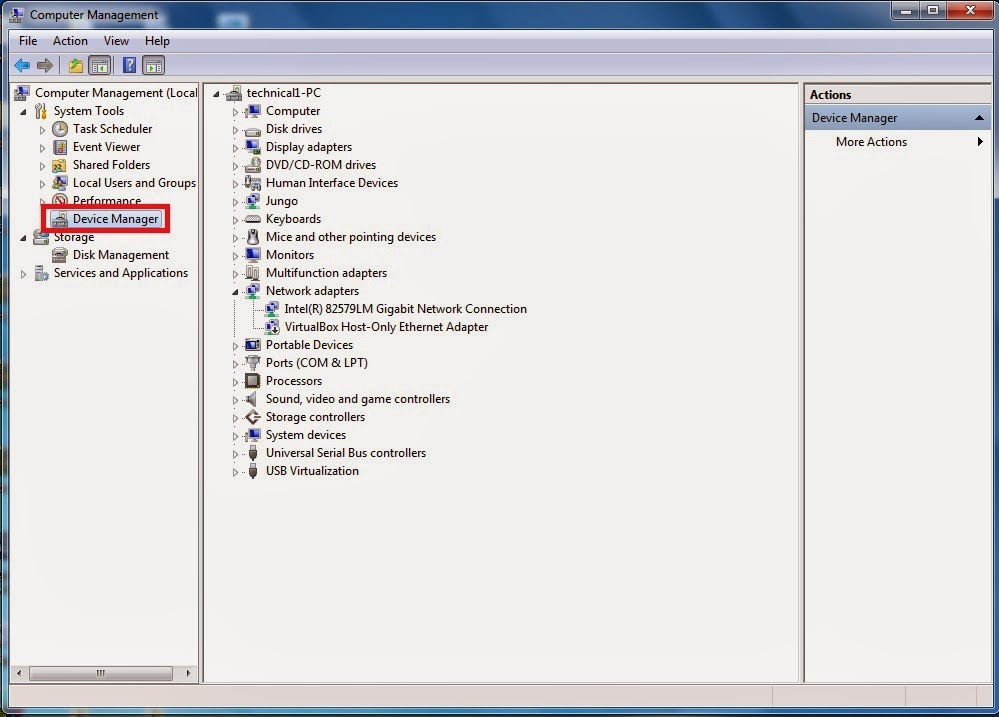Screen dimensions: 999x717
Task: Select USB Virtualization category
Action: click(x=312, y=471)
